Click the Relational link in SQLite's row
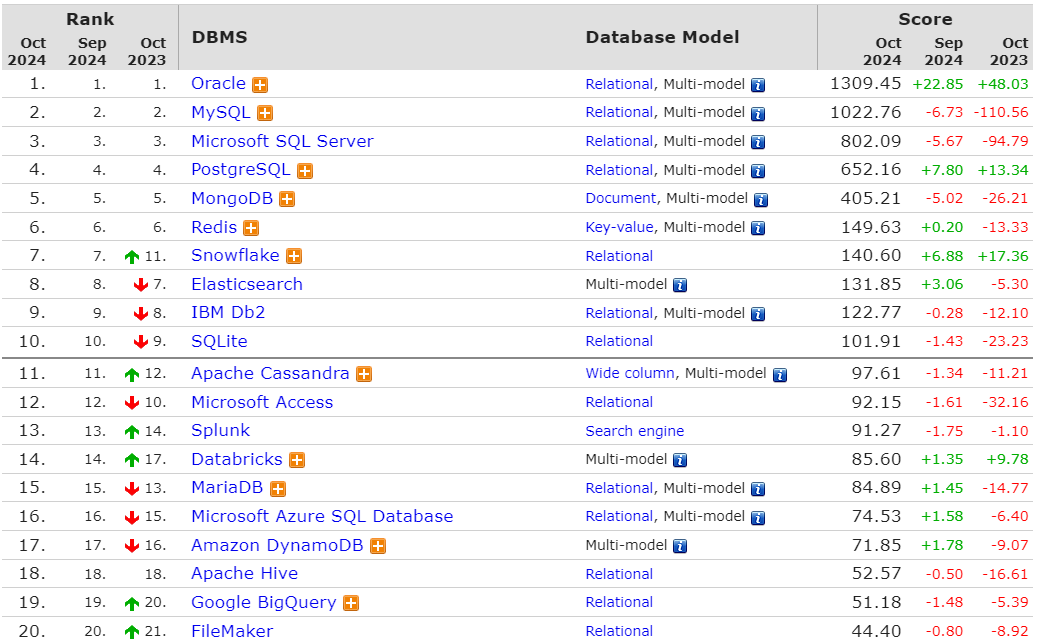The image size is (1049, 644). pyautogui.click(x=619, y=341)
